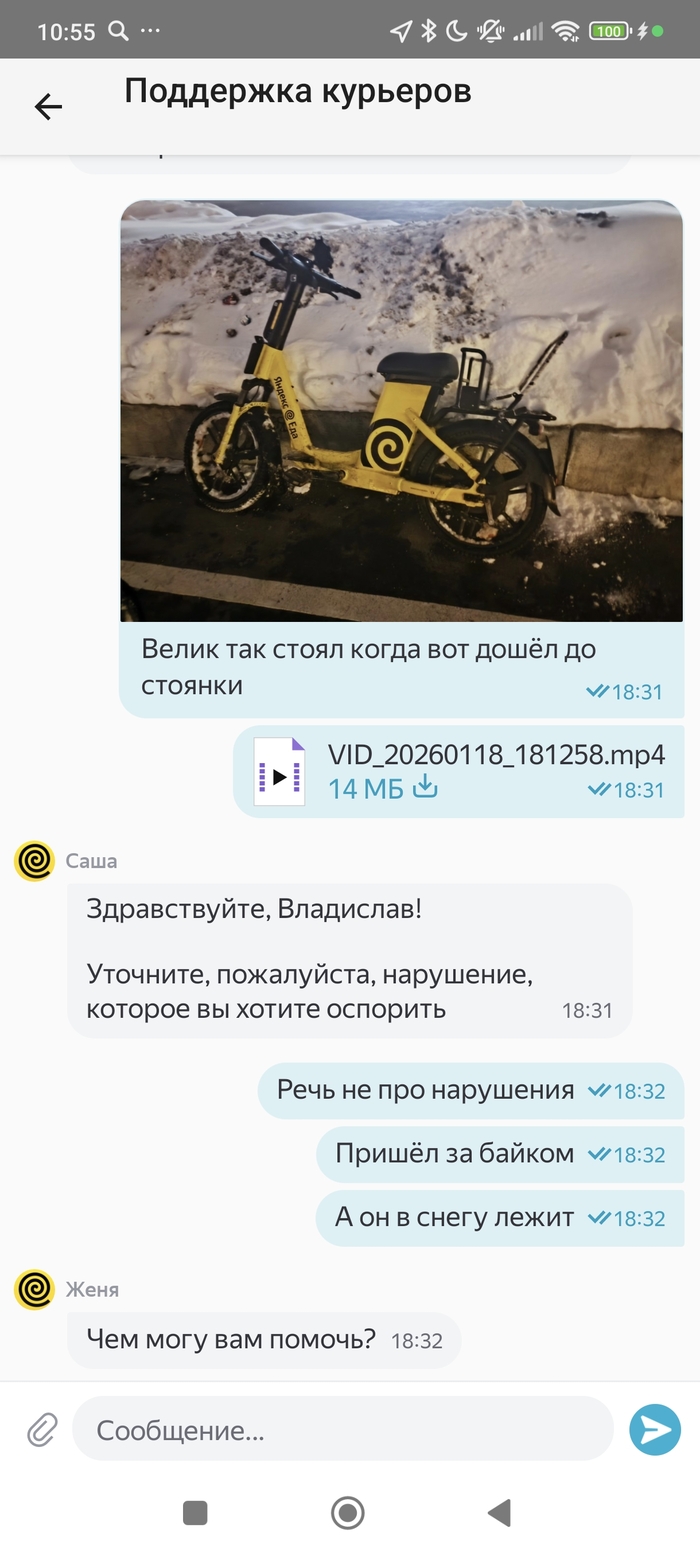700x1556 pixels.
Task: Select message 'Пришёл за байком'
Action: (500, 1154)
